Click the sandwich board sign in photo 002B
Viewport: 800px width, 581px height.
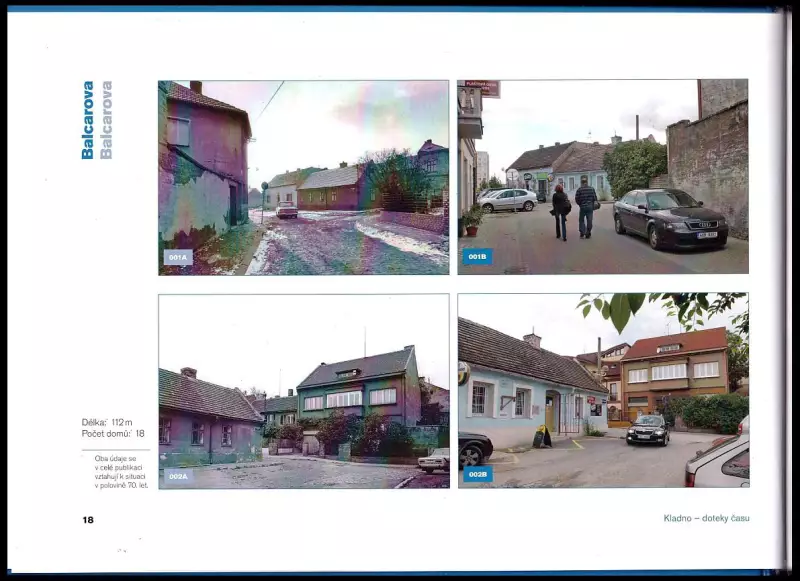click(x=541, y=437)
